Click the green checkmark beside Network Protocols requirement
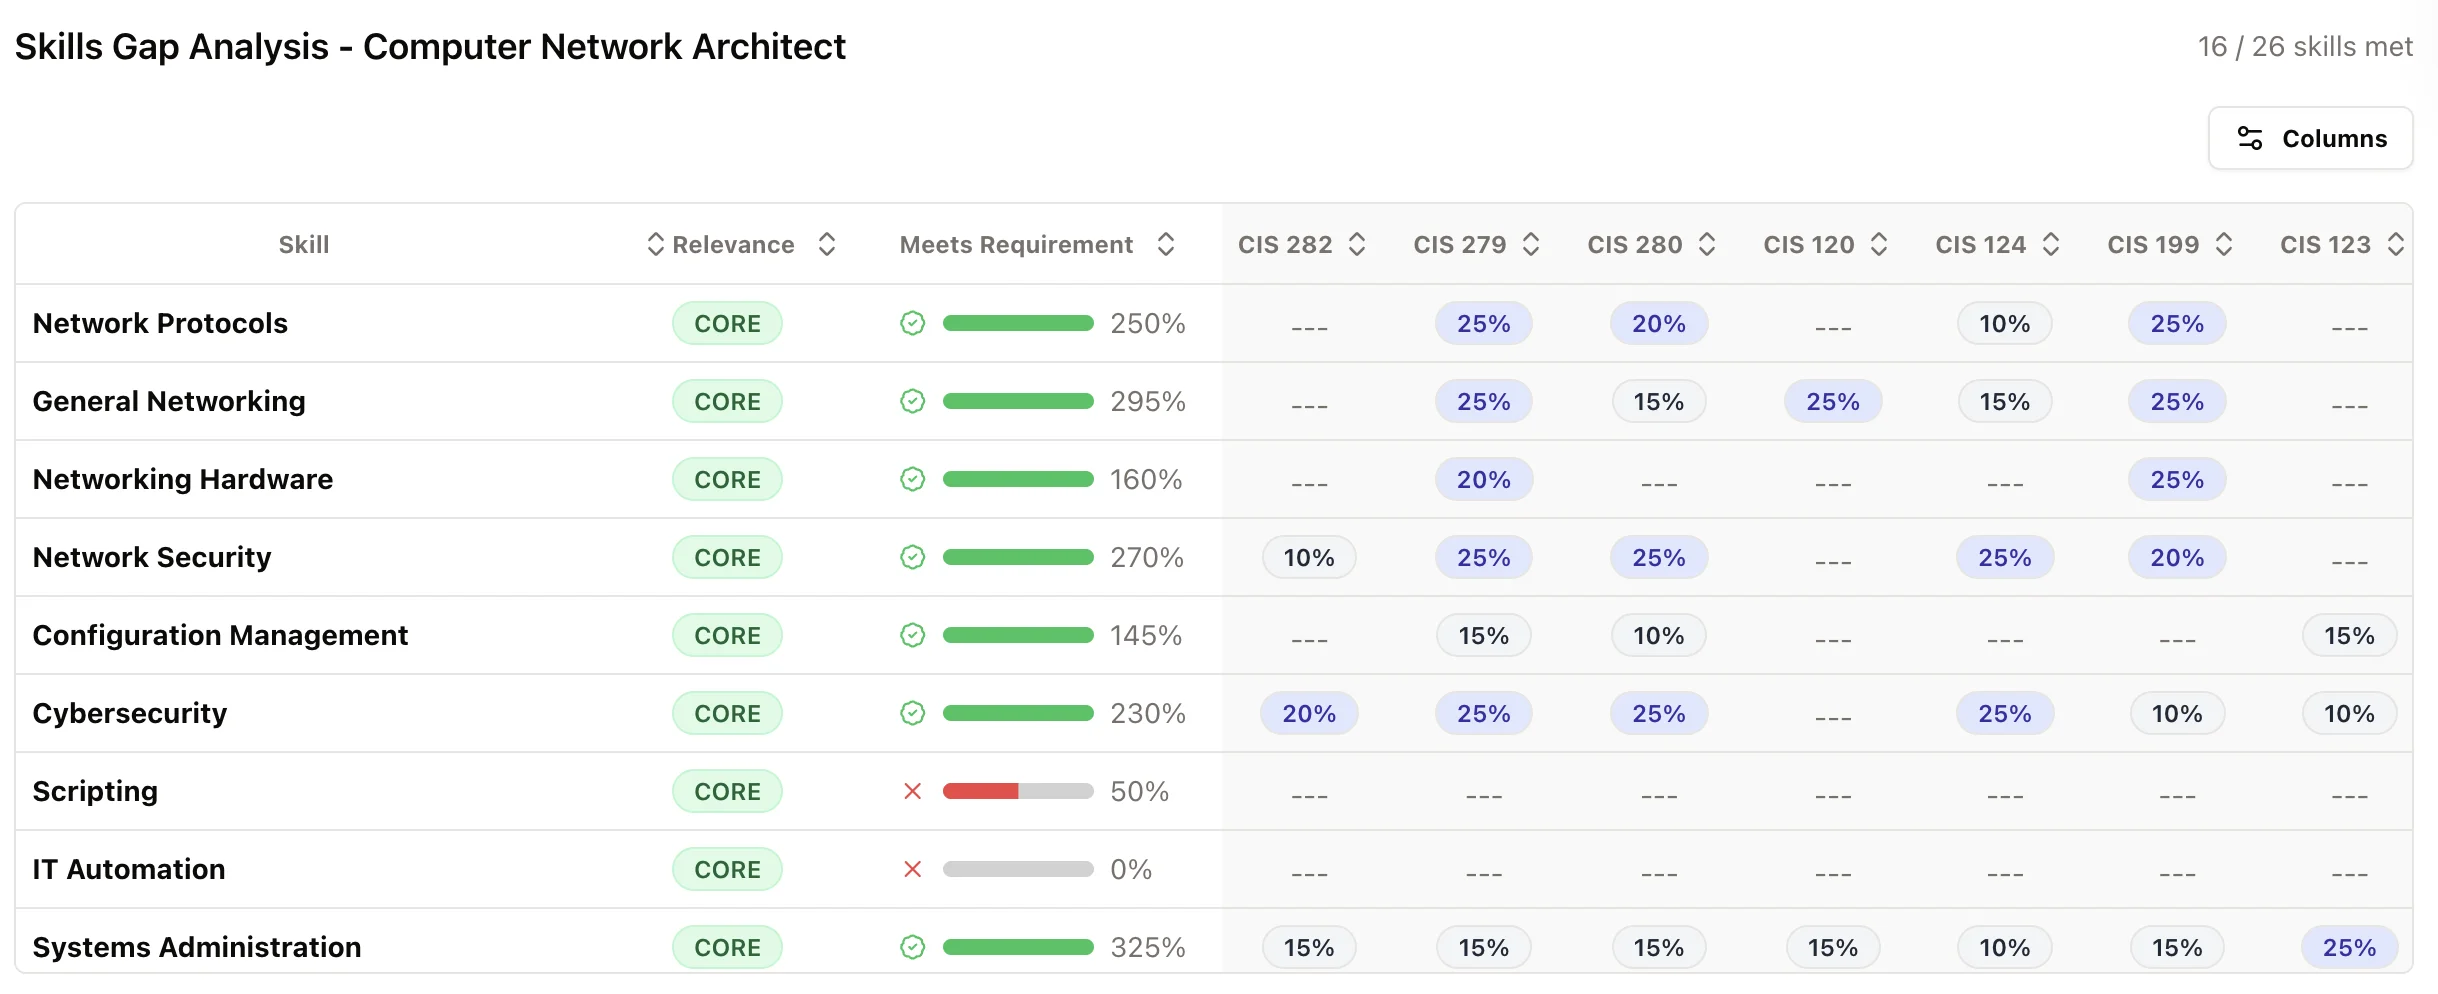Image resolution: width=2438 pixels, height=994 pixels. (x=913, y=323)
